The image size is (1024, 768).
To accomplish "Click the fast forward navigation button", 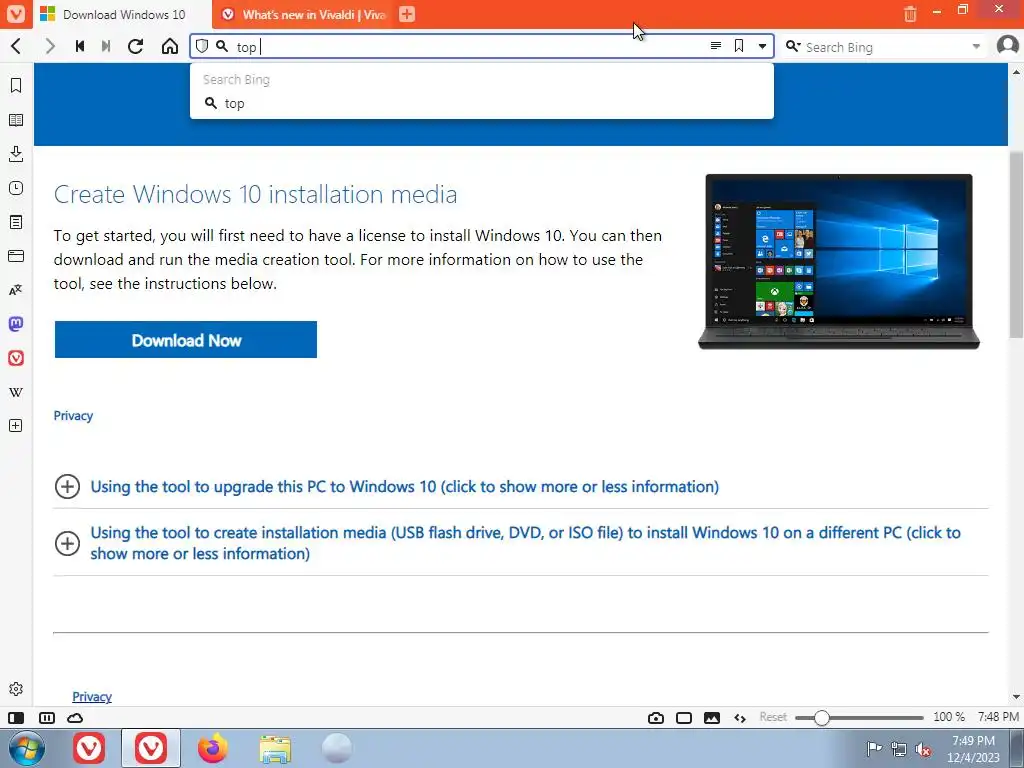I will click(106, 46).
